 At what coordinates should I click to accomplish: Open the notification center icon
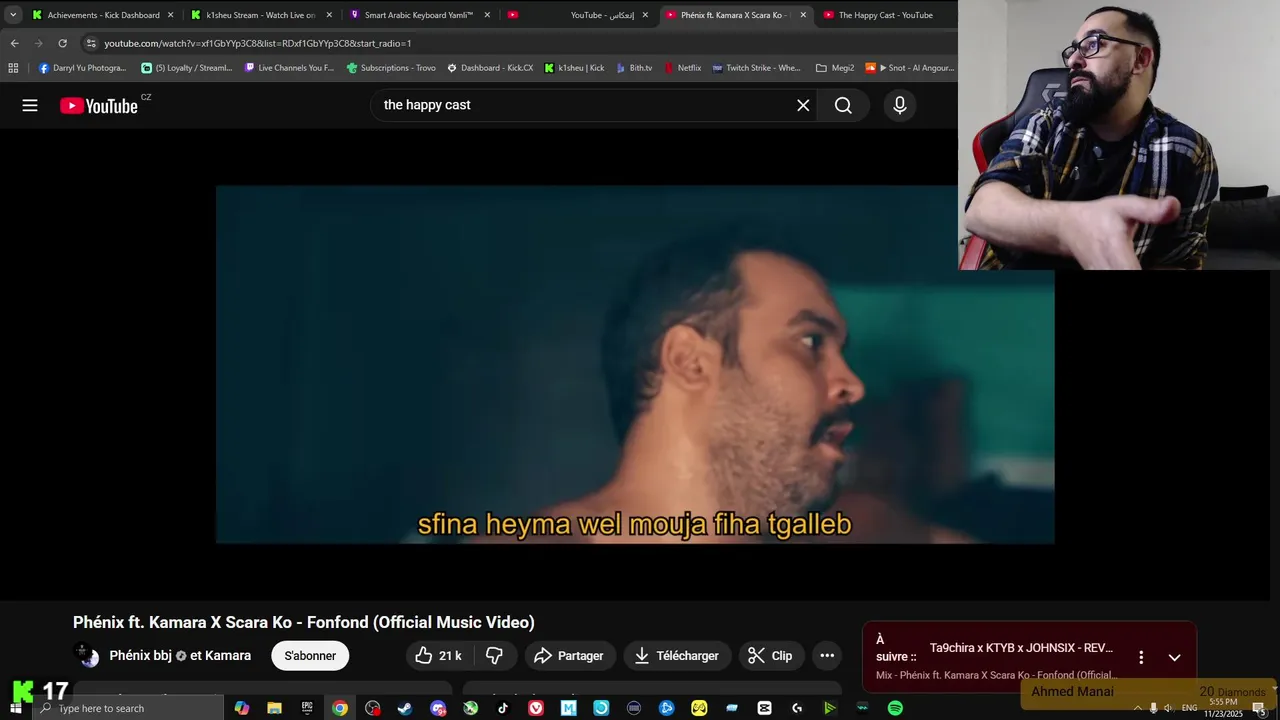[1259, 708]
